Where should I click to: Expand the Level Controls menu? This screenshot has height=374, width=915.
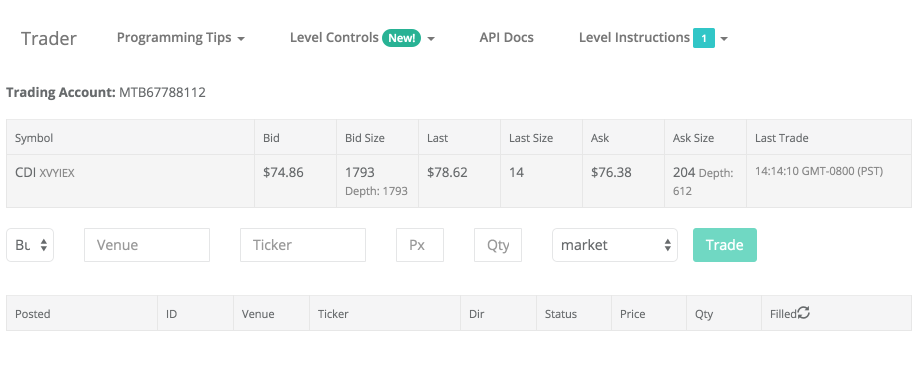(362, 38)
